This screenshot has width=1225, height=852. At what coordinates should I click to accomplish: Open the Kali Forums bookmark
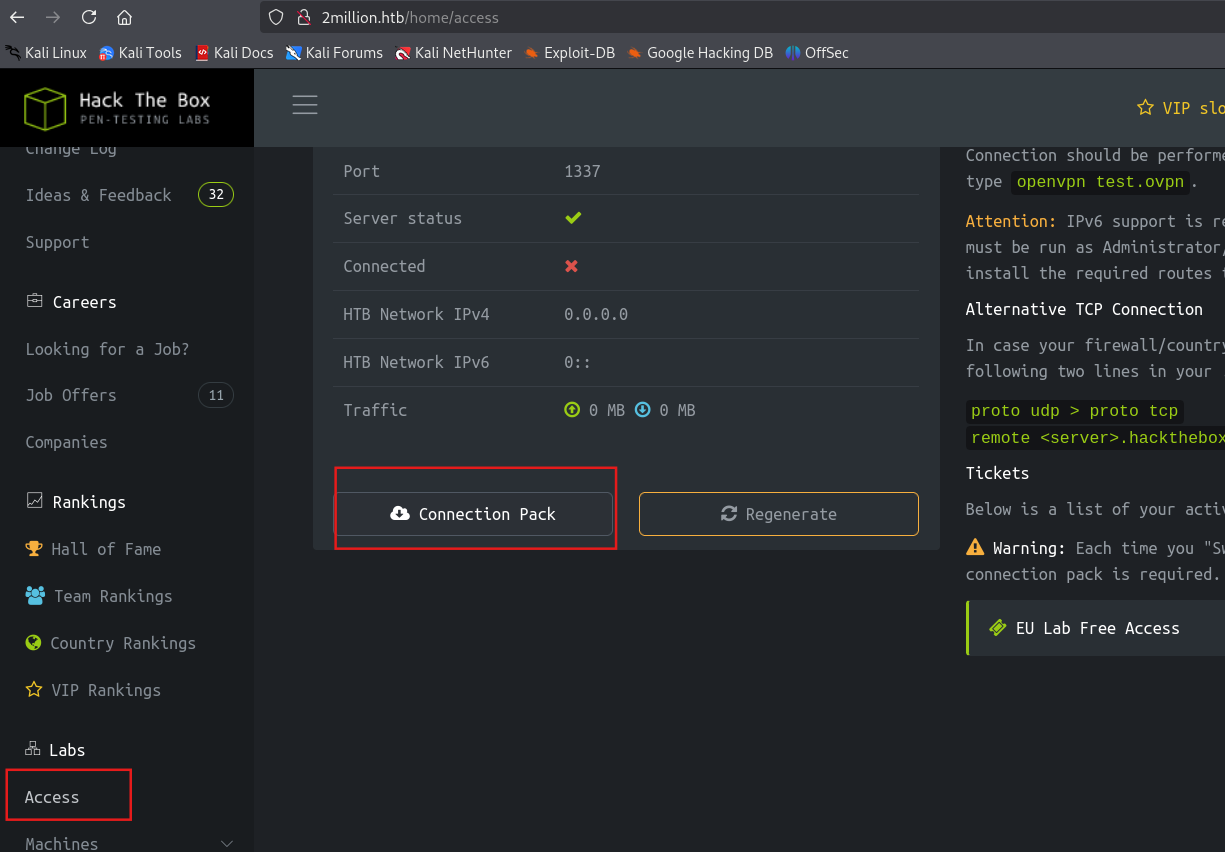coord(334,53)
